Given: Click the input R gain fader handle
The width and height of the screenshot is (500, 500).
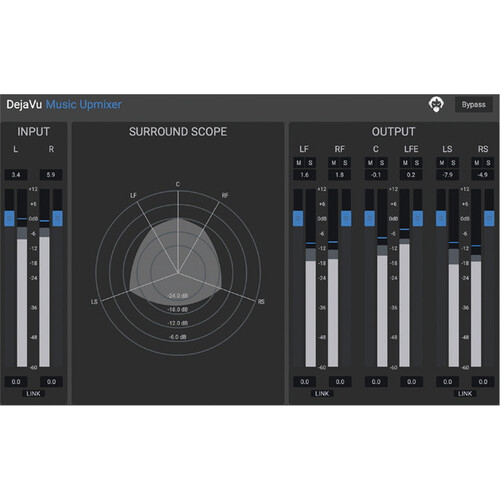Looking at the screenshot, I should (x=58, y=219).
